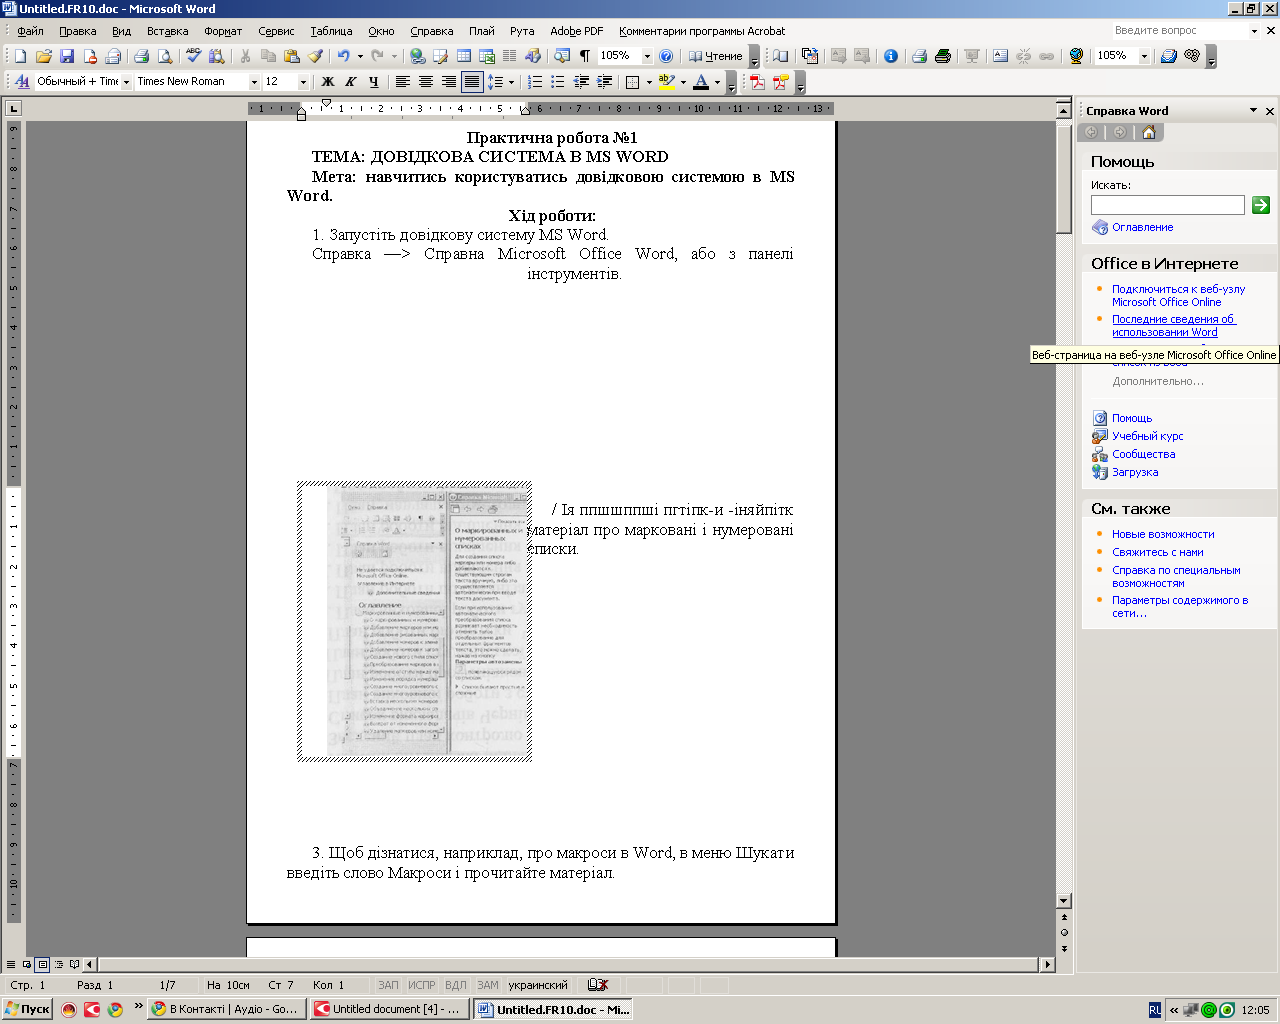1280x1024 pixels.
Task: Toggle ИСПР track changes indicator
Action: point(422,985)
